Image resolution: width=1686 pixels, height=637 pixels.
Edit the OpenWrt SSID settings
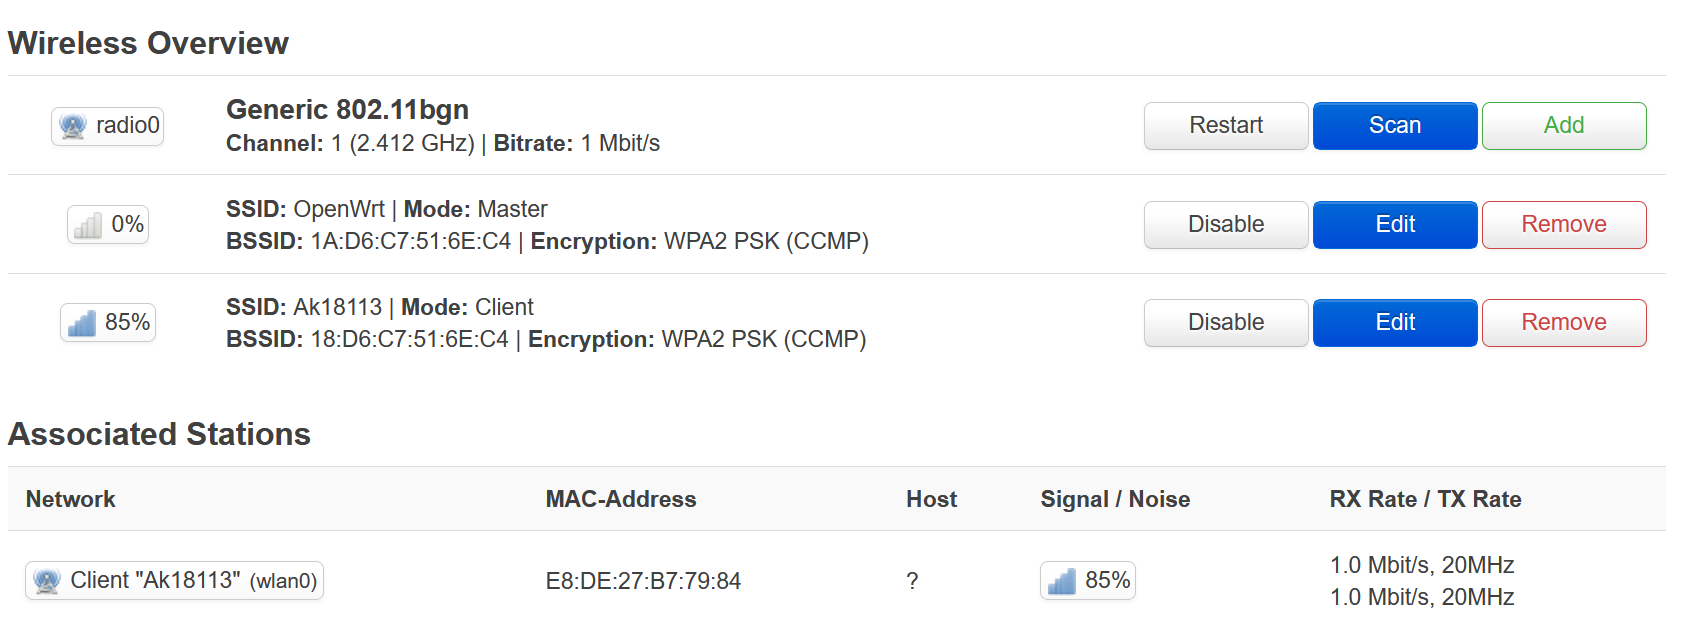1395,225
